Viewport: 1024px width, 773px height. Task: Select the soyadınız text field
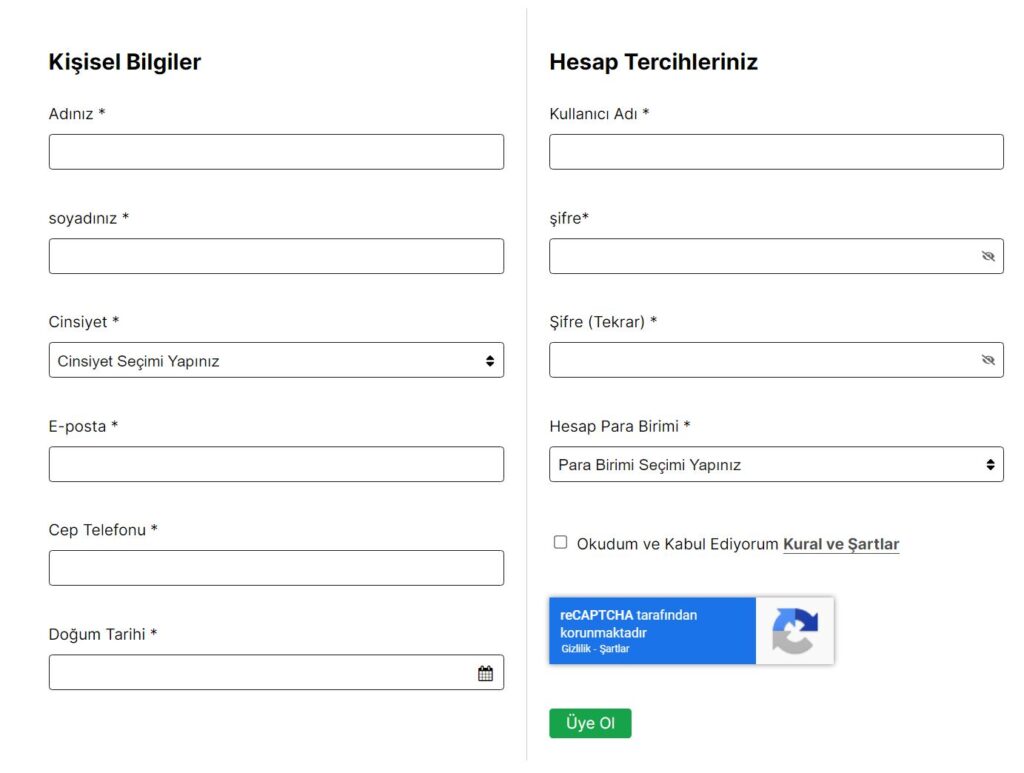(276, 256)
